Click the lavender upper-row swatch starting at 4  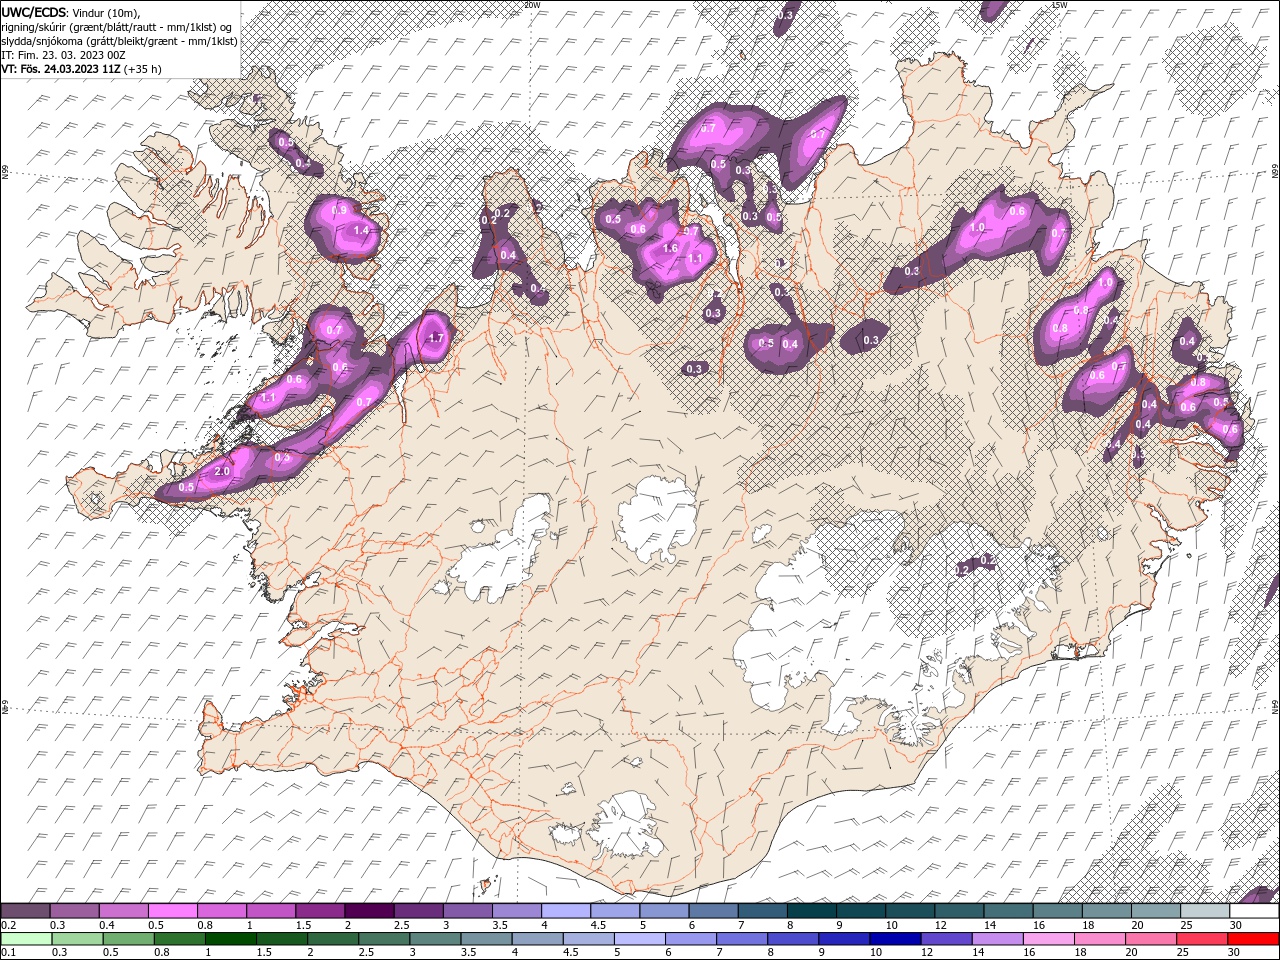[565, 911]
